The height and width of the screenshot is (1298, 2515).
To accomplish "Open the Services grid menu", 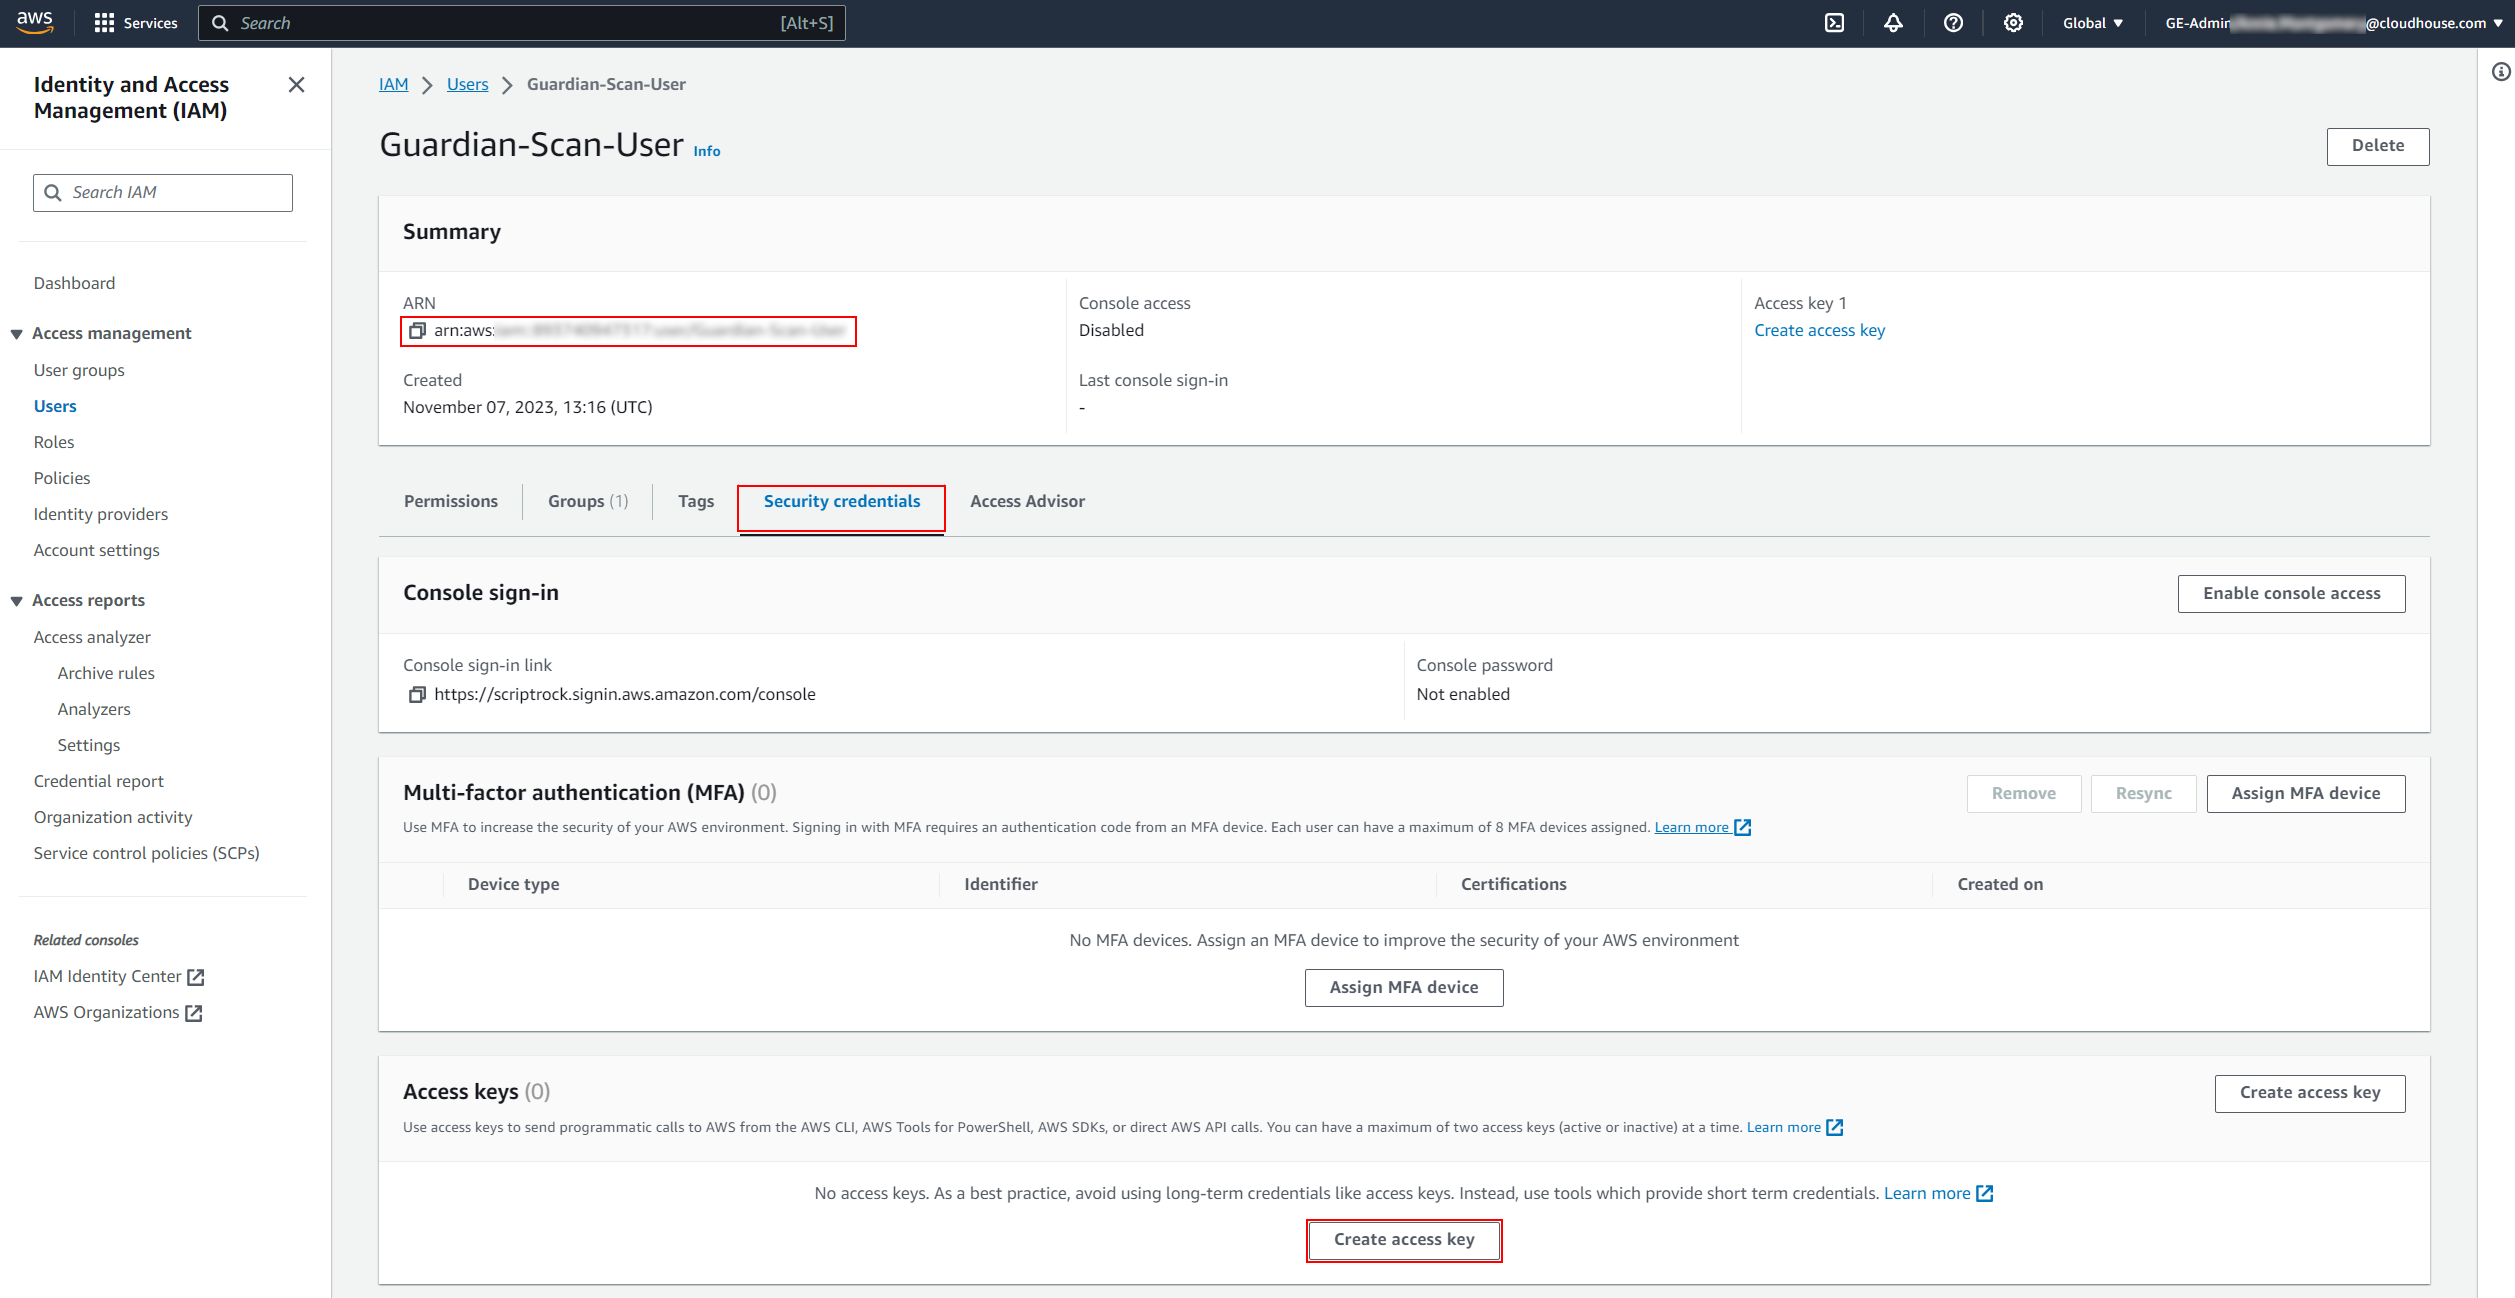I will coord(135,23).
